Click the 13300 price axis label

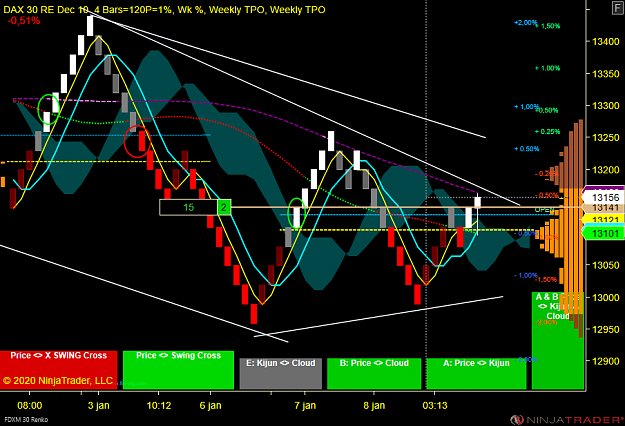coord(606,106)
